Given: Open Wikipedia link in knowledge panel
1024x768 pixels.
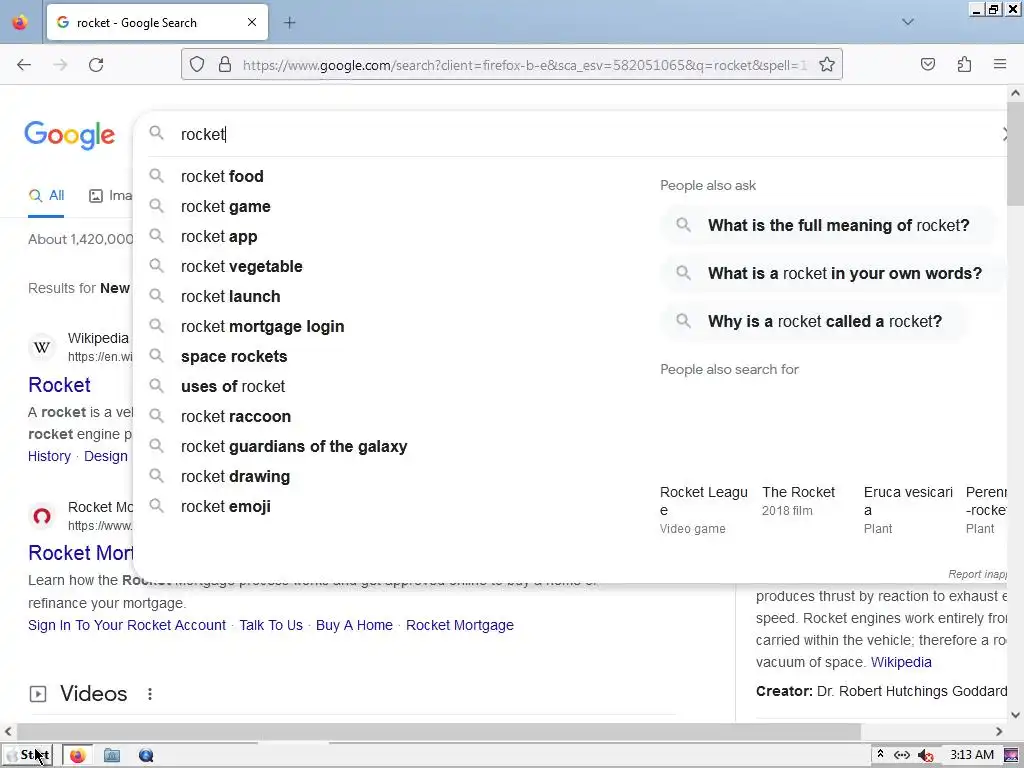Looking at the screenshot, I should point(901,662).
